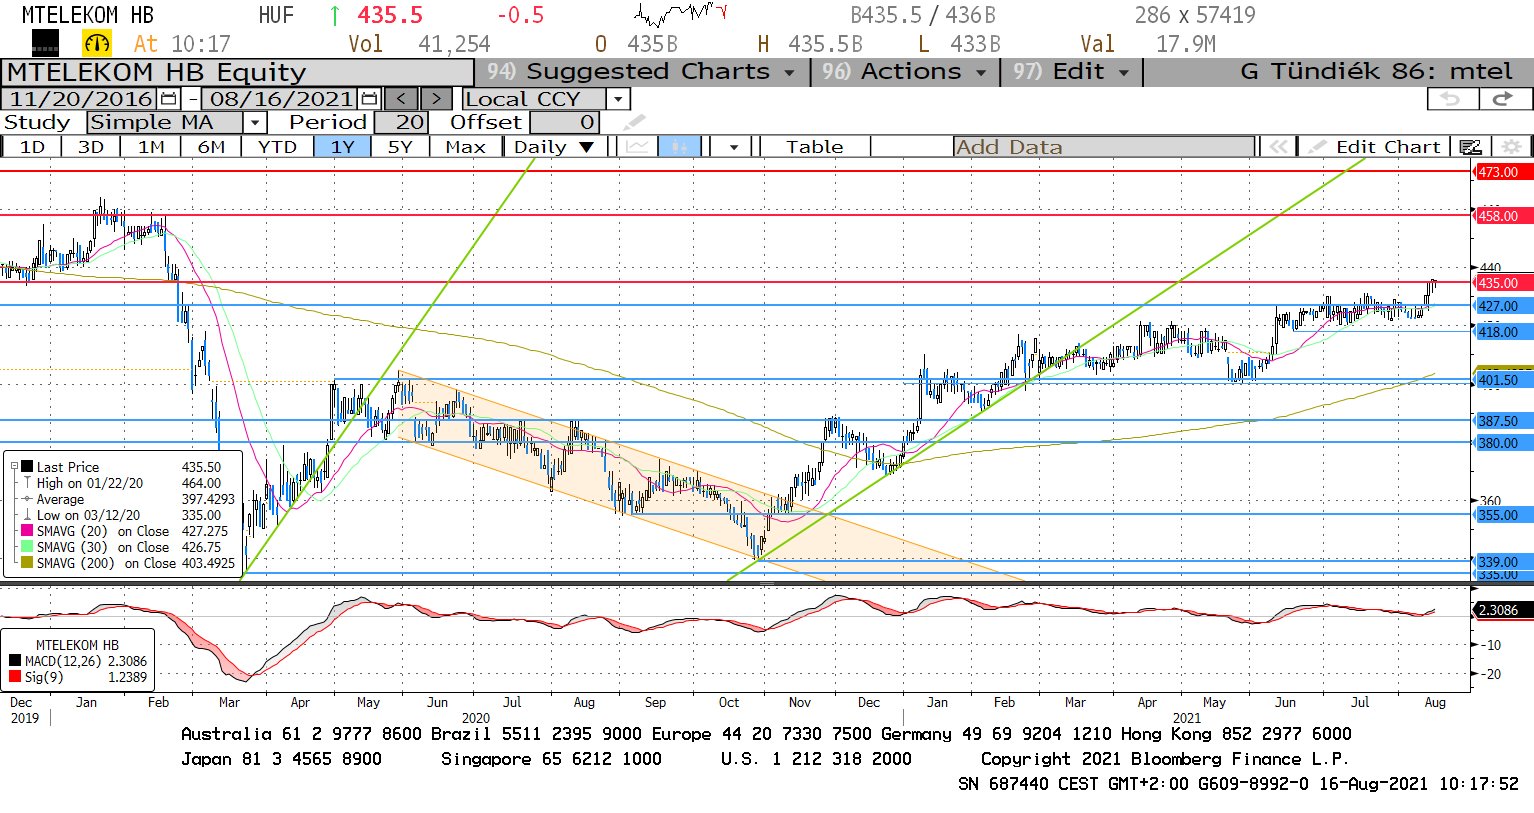Viewport: 1534px width, 813px height.
Task: Click the redo arrow icon
Action: [1505, 99]
